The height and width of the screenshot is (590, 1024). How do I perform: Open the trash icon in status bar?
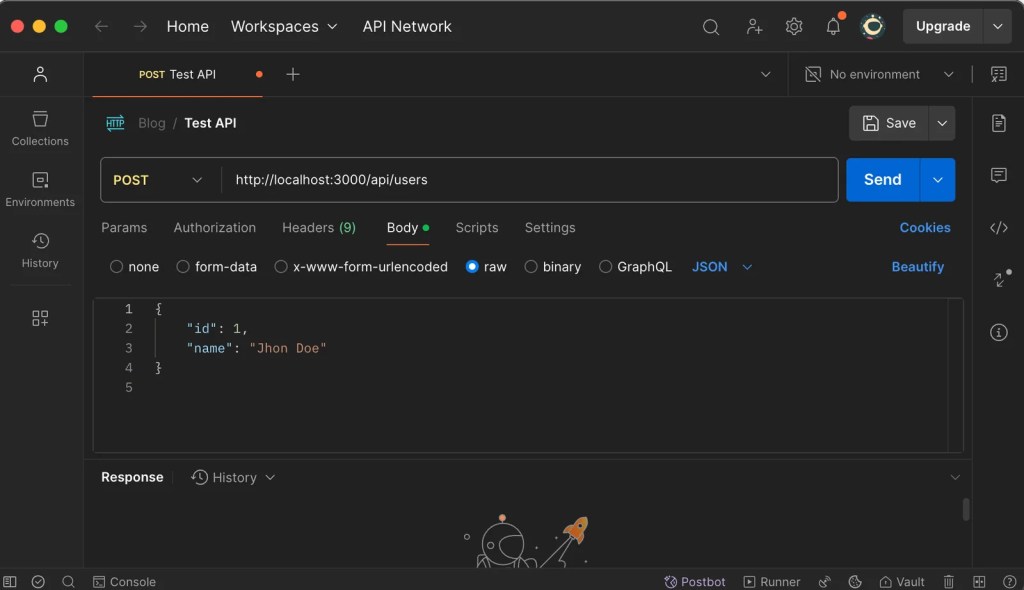(949, 582)
